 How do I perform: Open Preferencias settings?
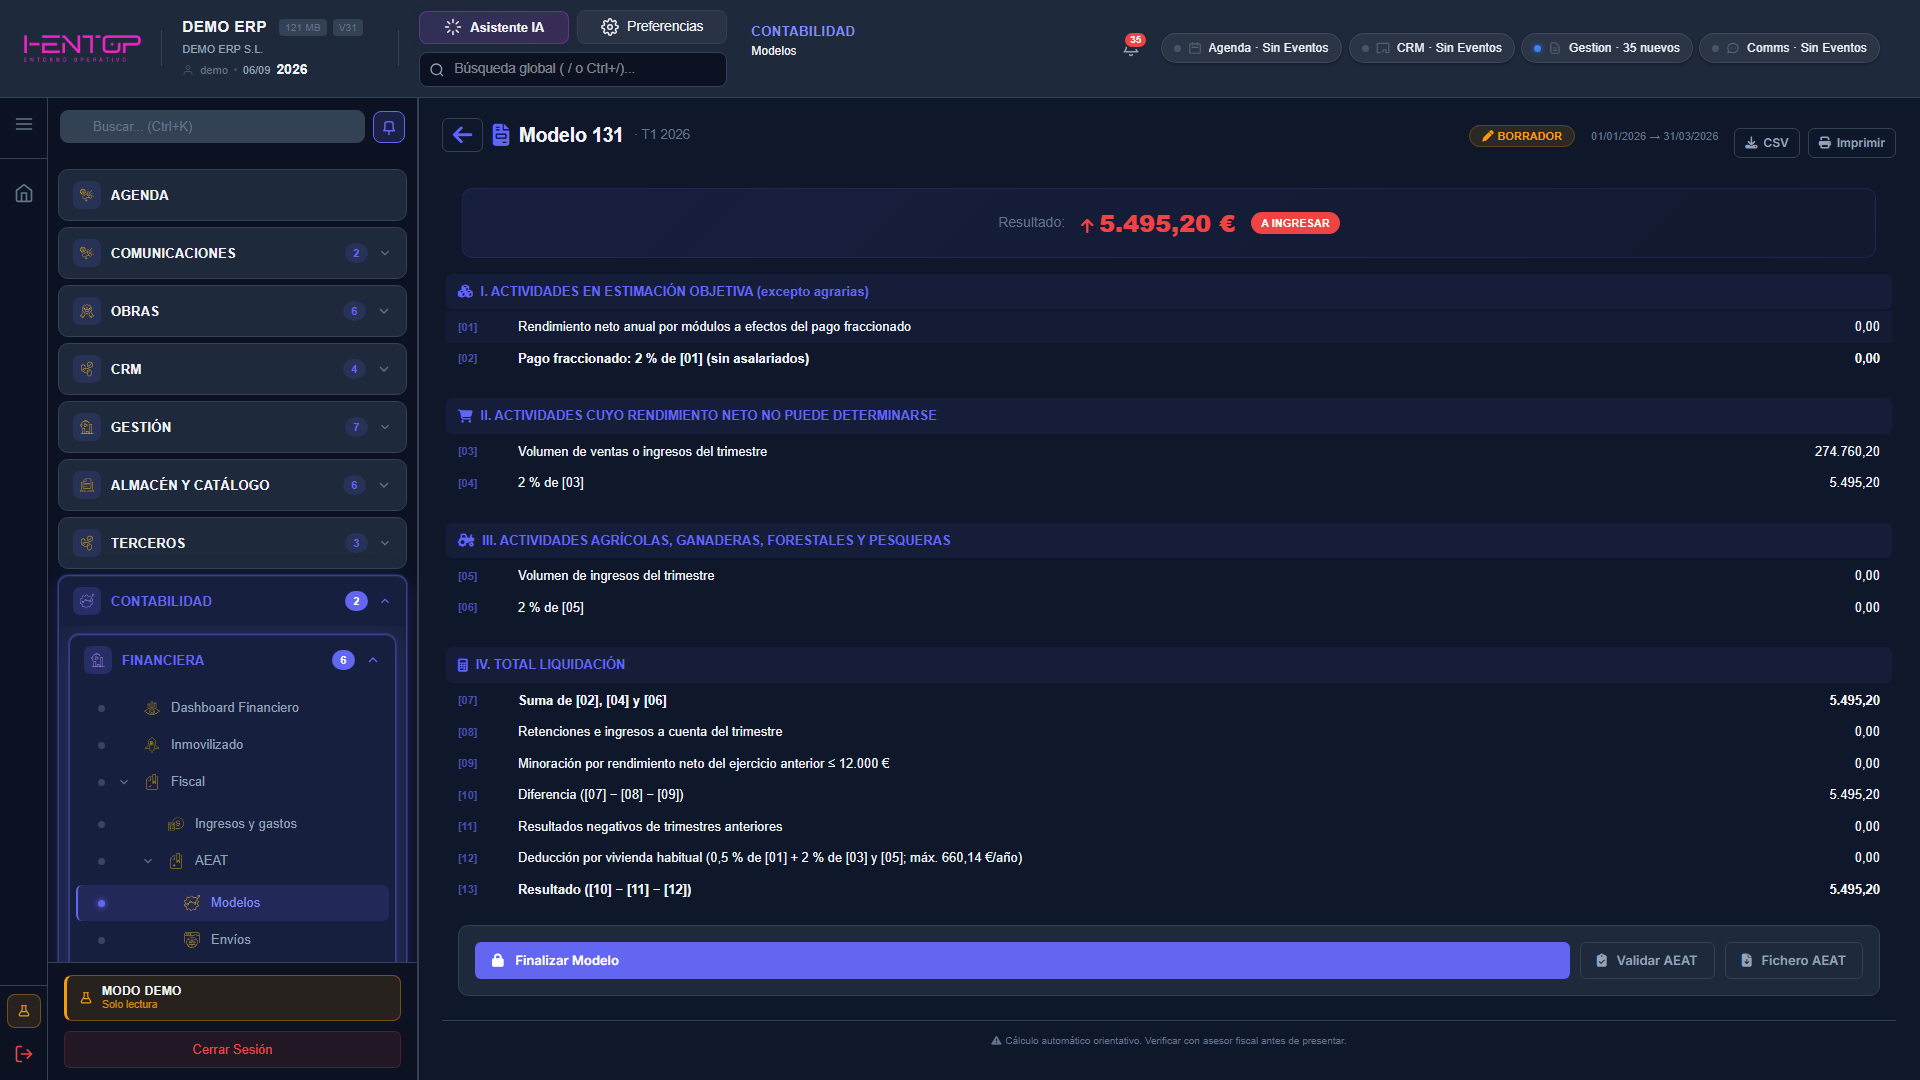[652, 27]
